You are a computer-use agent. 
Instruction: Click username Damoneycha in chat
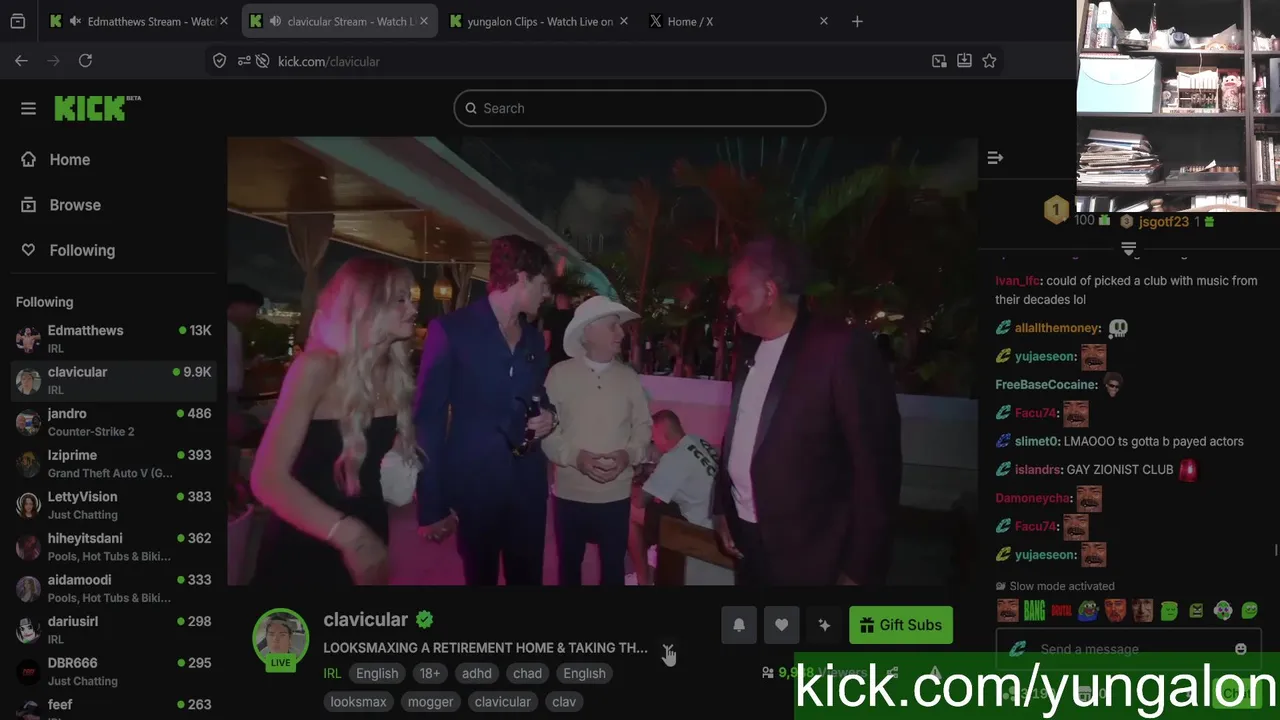1033,498
